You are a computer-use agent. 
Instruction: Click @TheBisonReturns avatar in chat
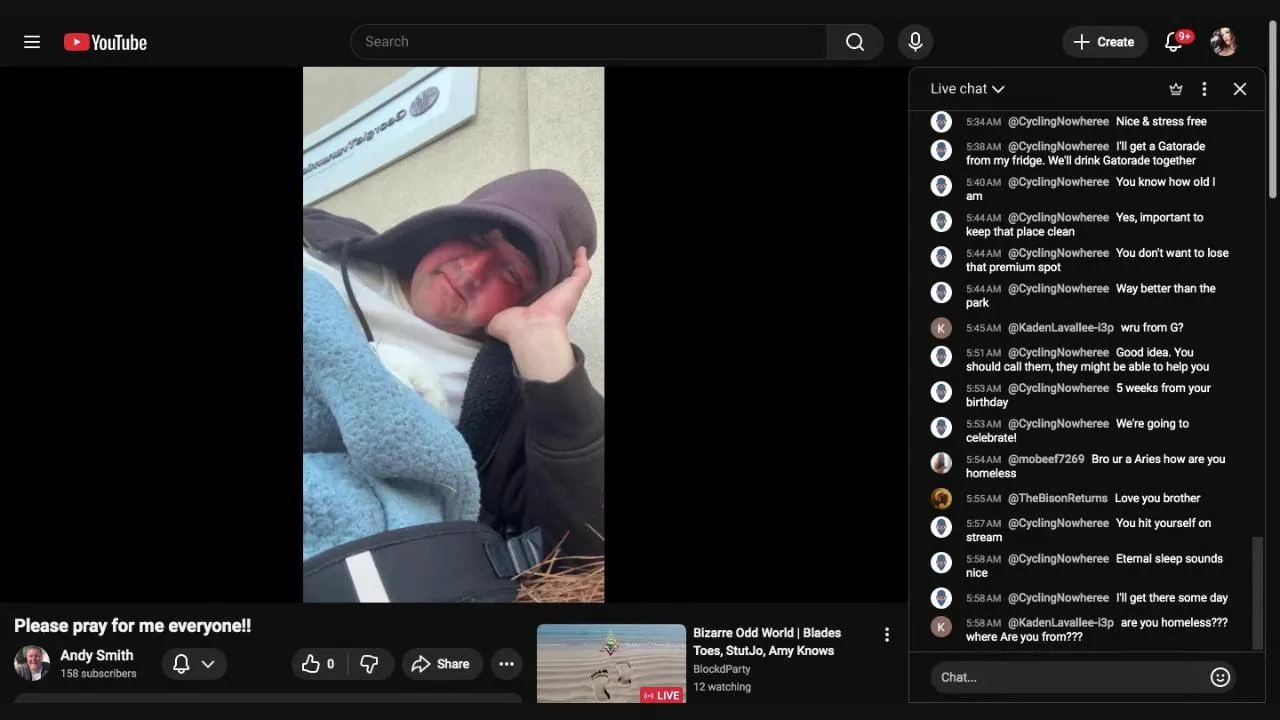(x=941, y=498)
